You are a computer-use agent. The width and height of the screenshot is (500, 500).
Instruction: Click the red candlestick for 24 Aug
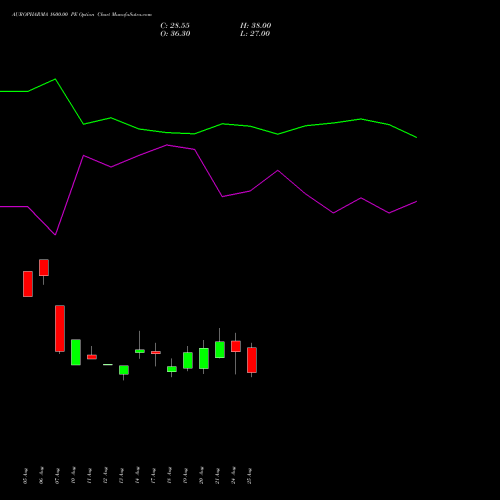click(x=236, y=346)
